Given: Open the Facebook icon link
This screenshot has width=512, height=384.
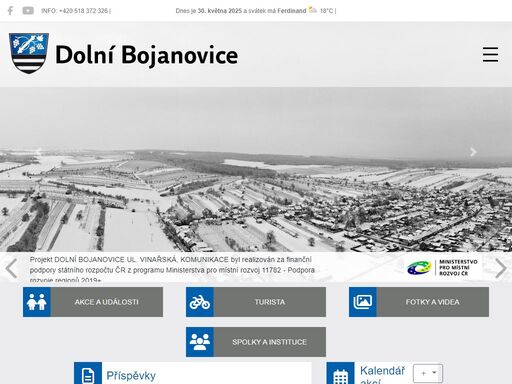Looking at the screenshot, I should [10, 11].
